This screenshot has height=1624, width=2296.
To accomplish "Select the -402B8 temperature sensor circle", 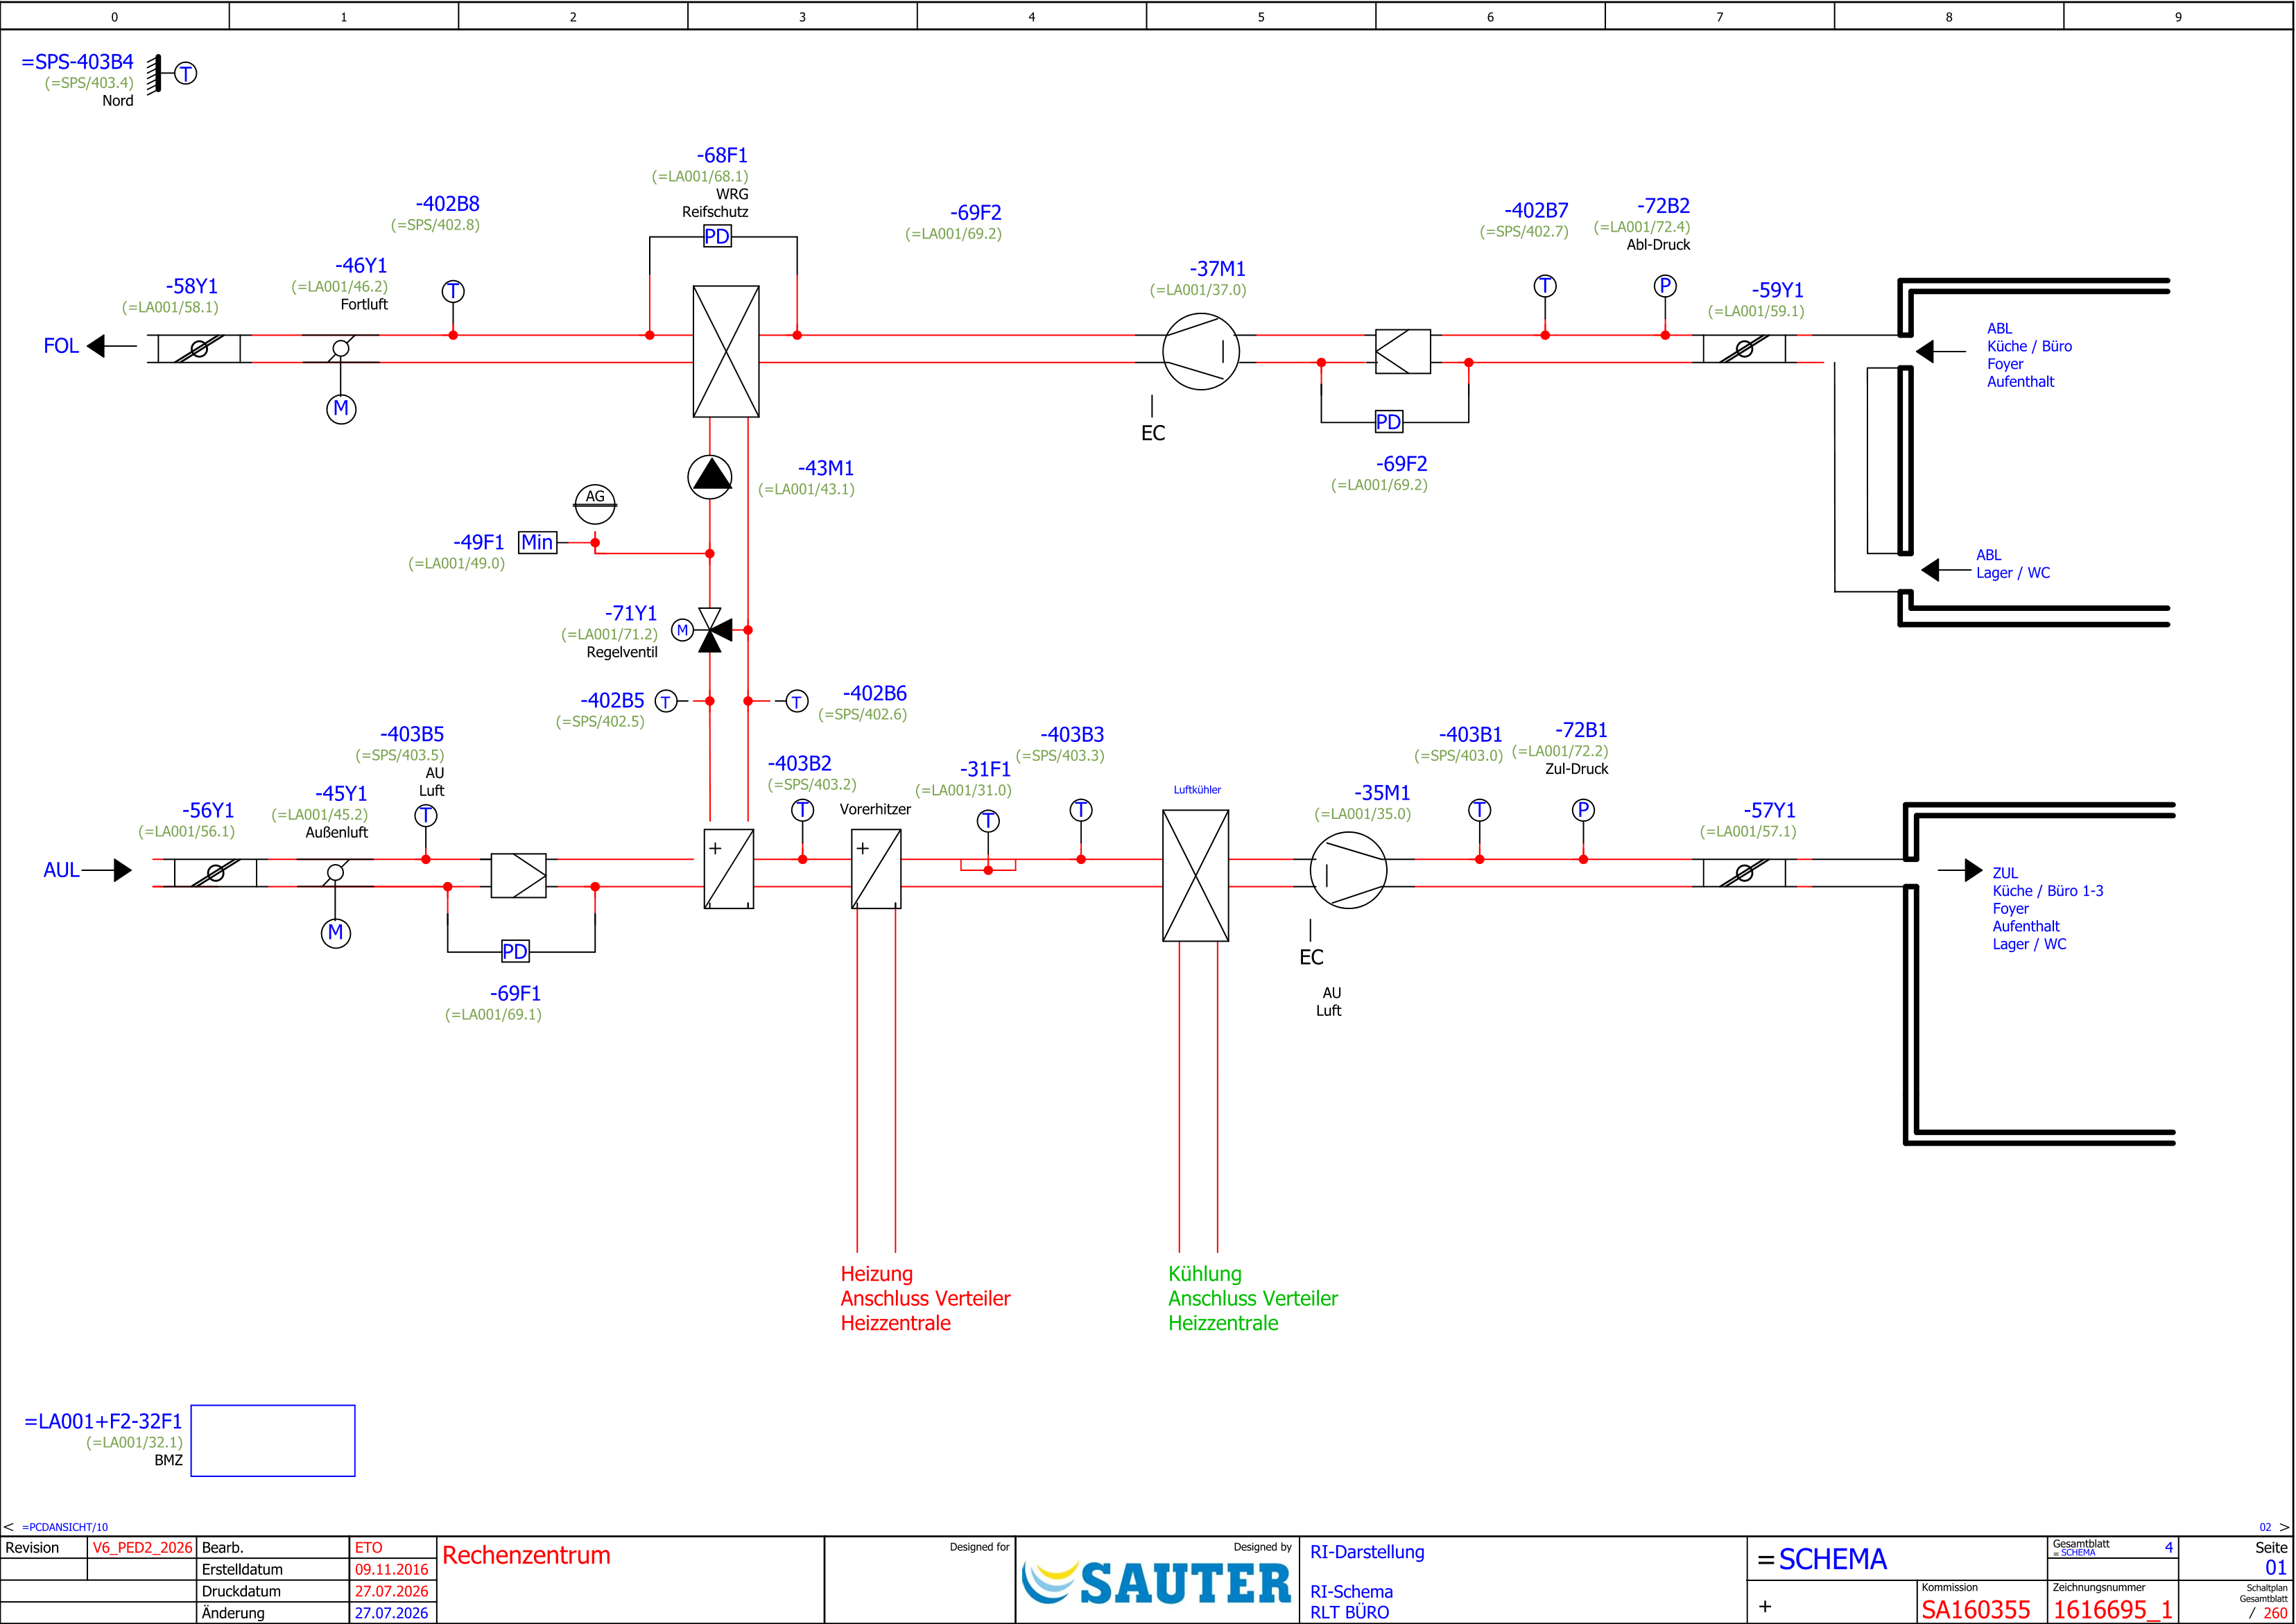I will (x=453, y=291).
